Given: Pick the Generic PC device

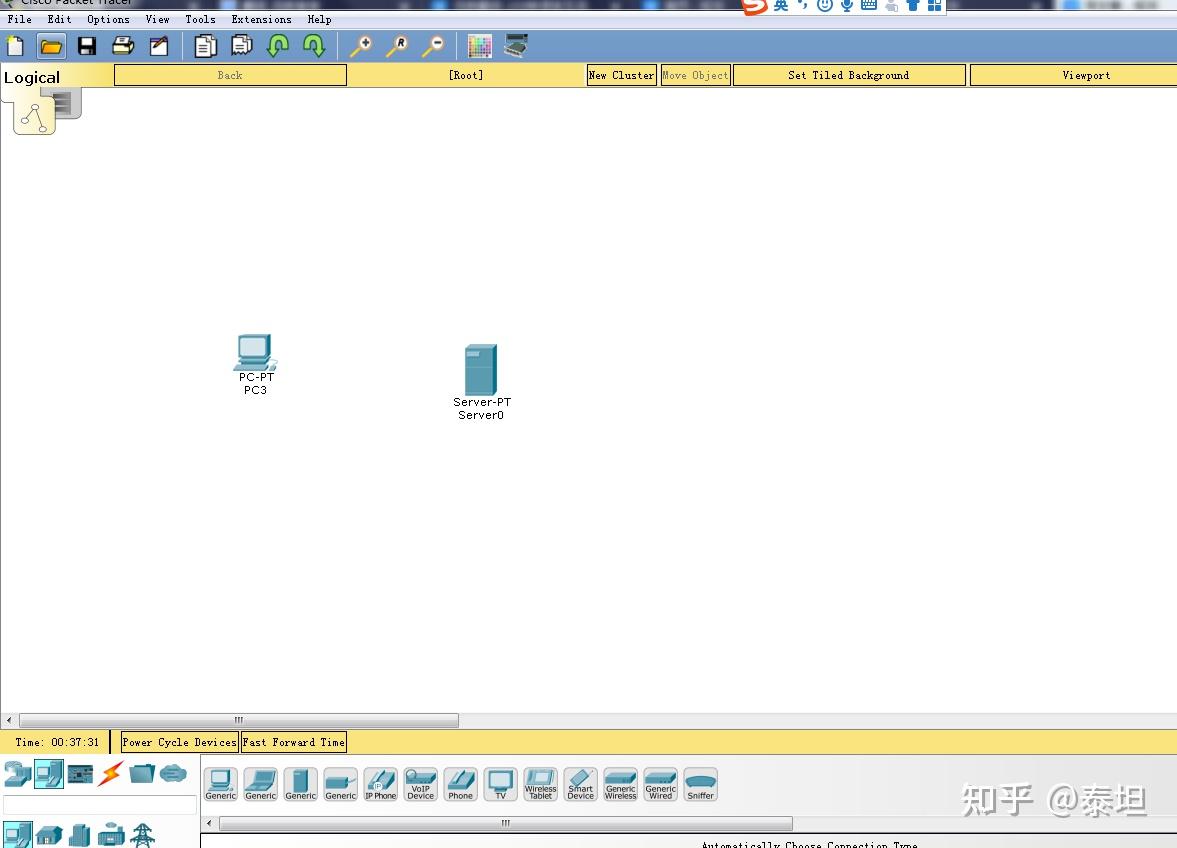Looking at the screenshot, I should [221, 784].
